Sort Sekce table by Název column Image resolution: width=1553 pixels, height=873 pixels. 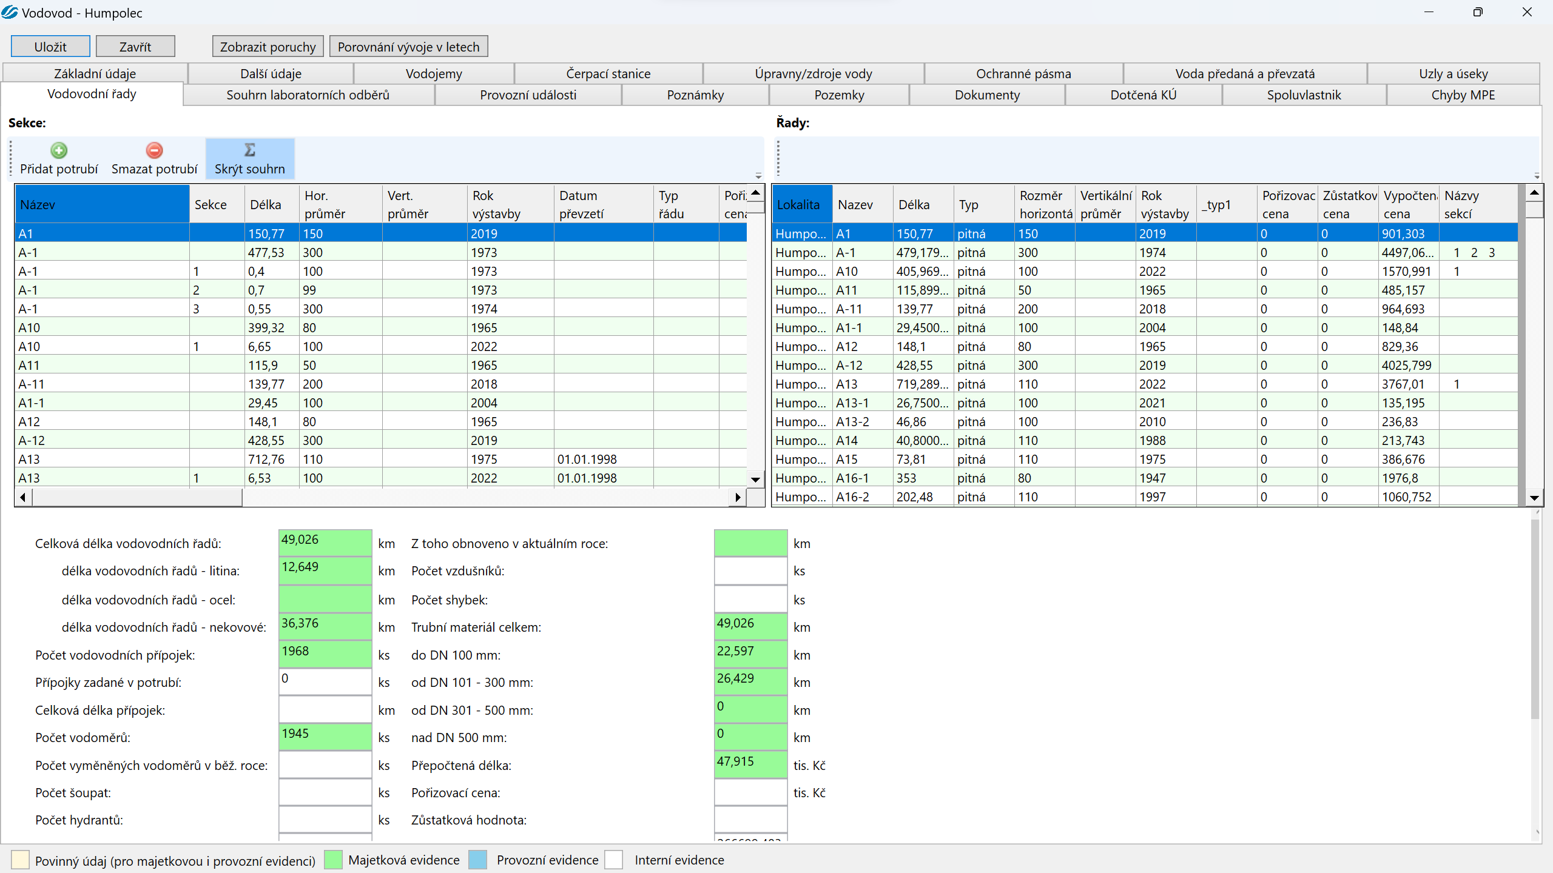(x=102, y=204)
